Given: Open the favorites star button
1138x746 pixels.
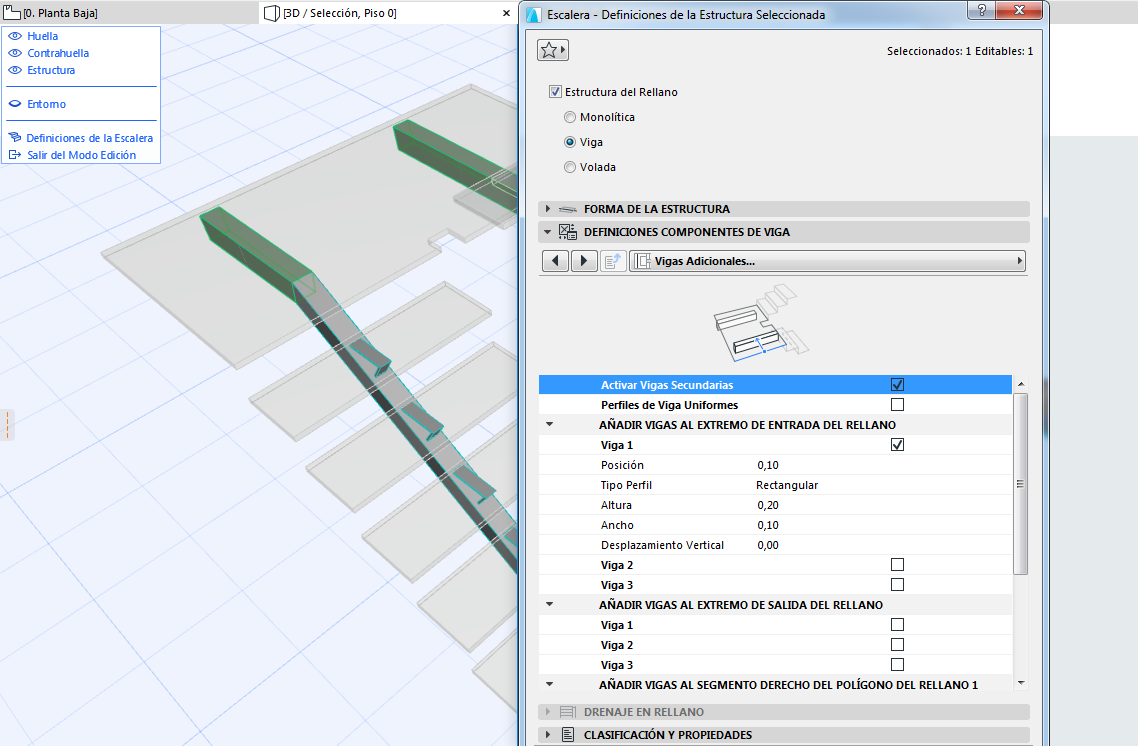Looking at the screenshot, I should (552, 50).
